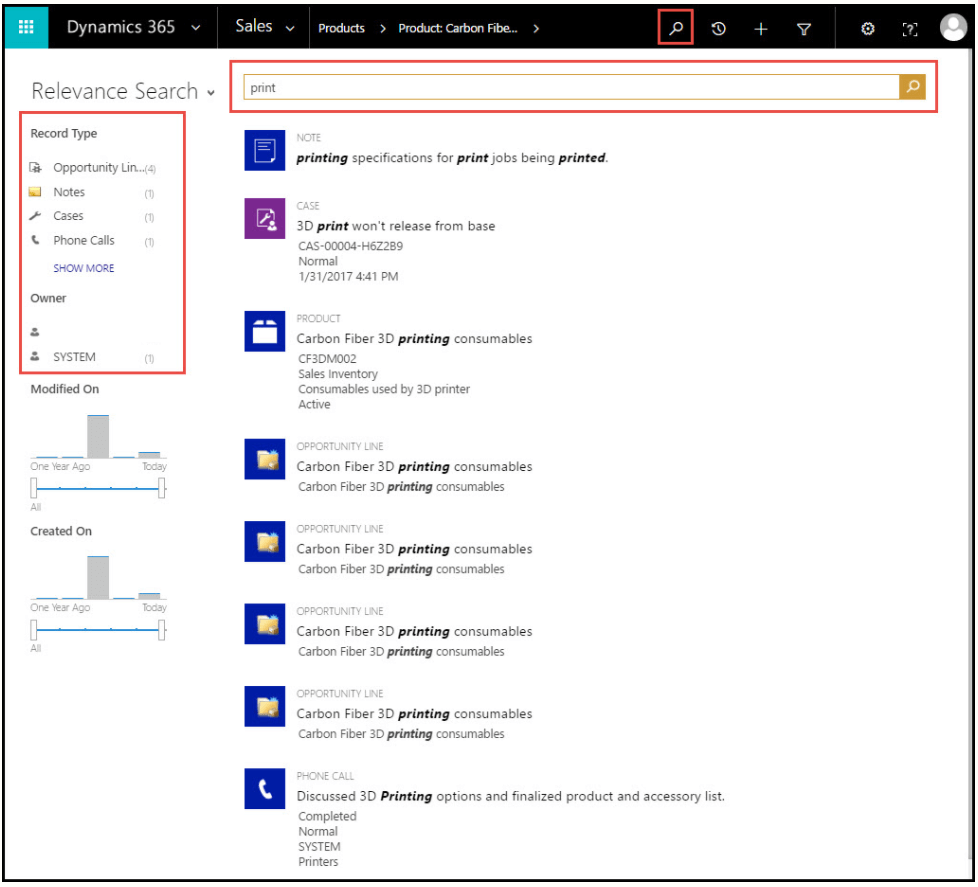Click 'Sales Inventory' in the product result

pyautogui.click(x=338, y=374)
